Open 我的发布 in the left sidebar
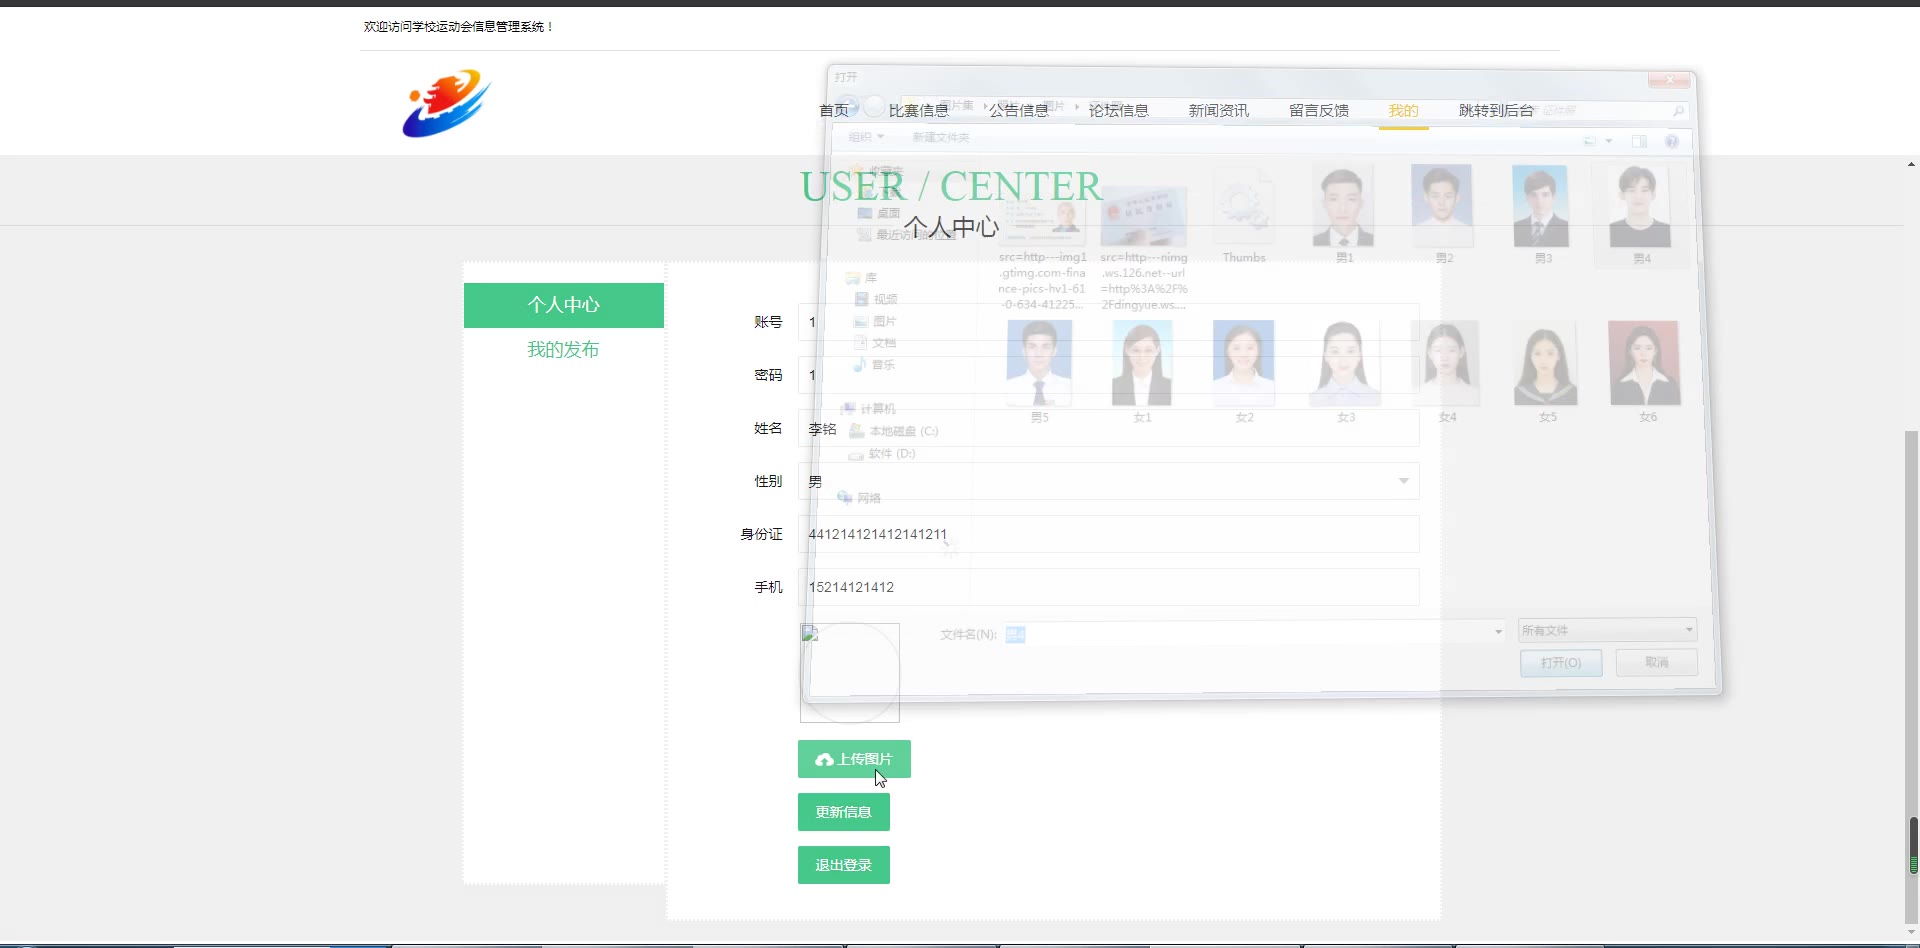1920x948 pixels. (x=564, y=350)
